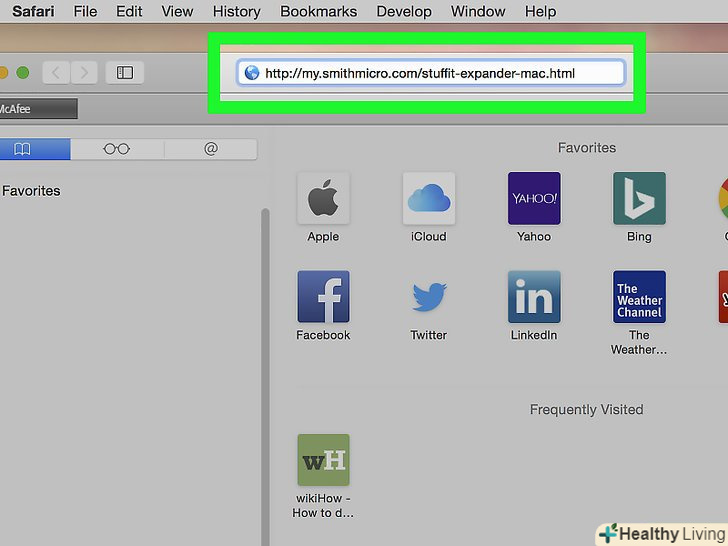Open the Edit menu
The image size is (728, 546).
(x=129, y=11)
